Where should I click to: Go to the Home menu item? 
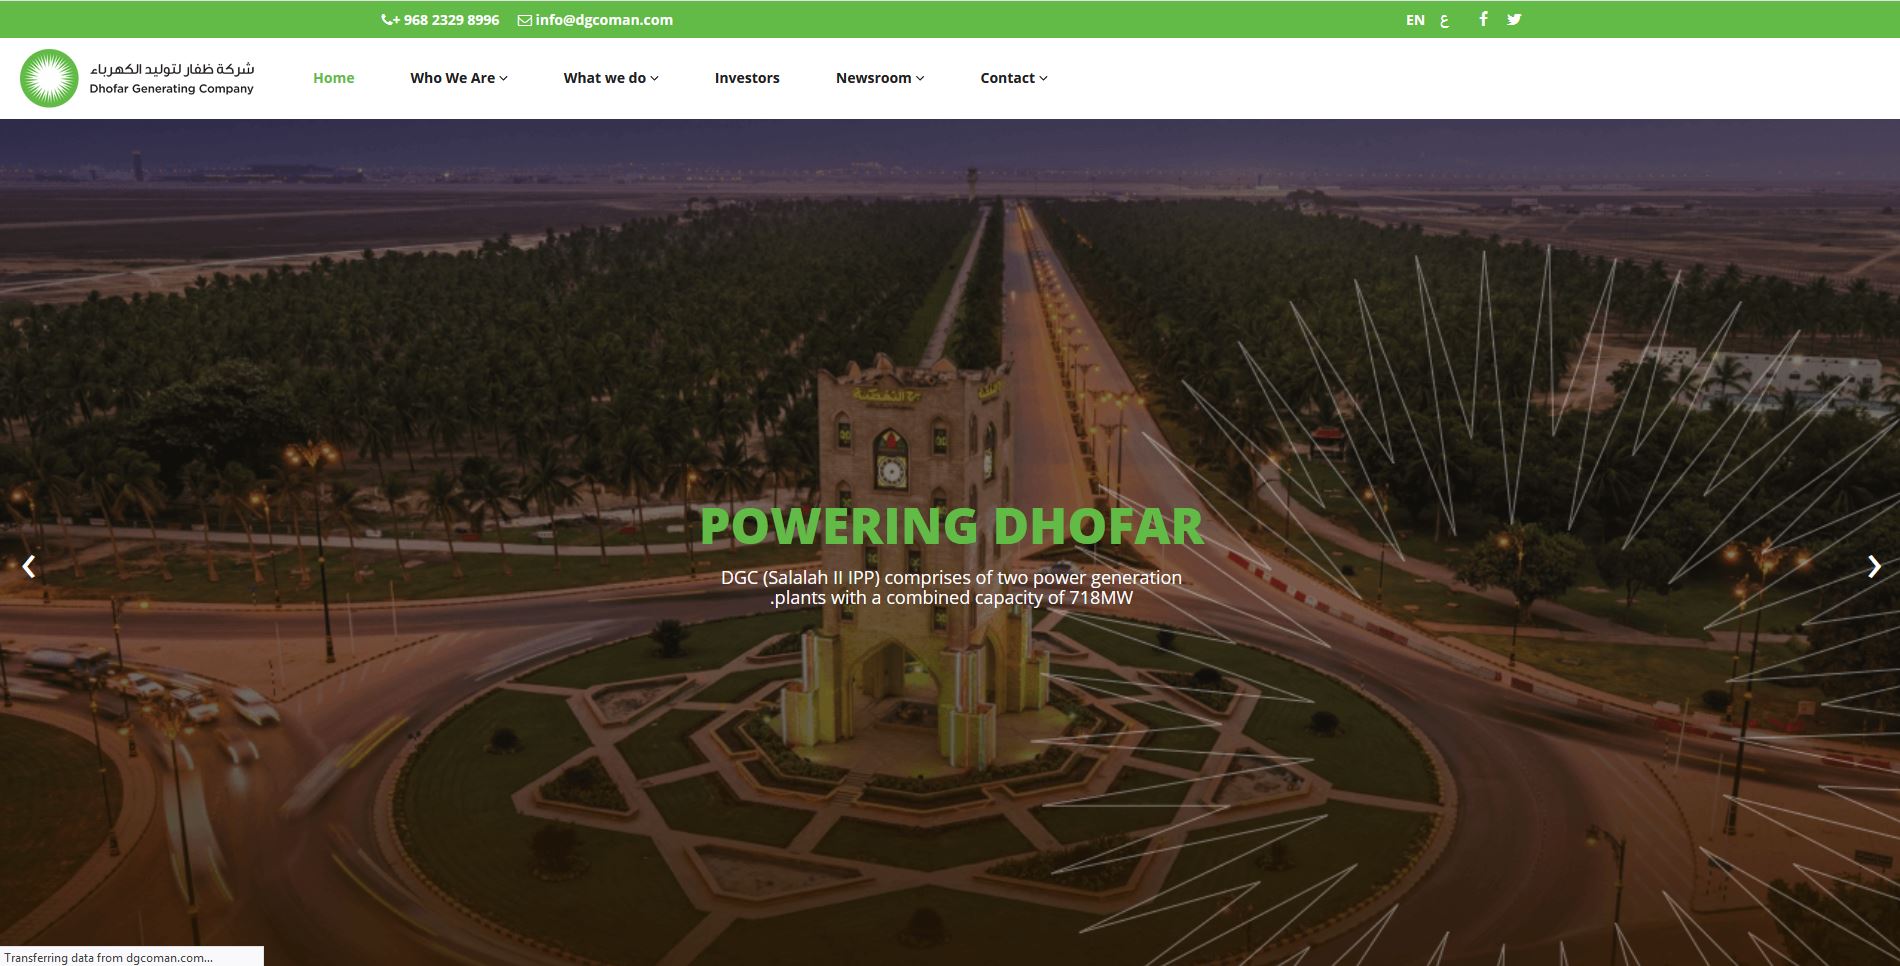click(334, 78)
